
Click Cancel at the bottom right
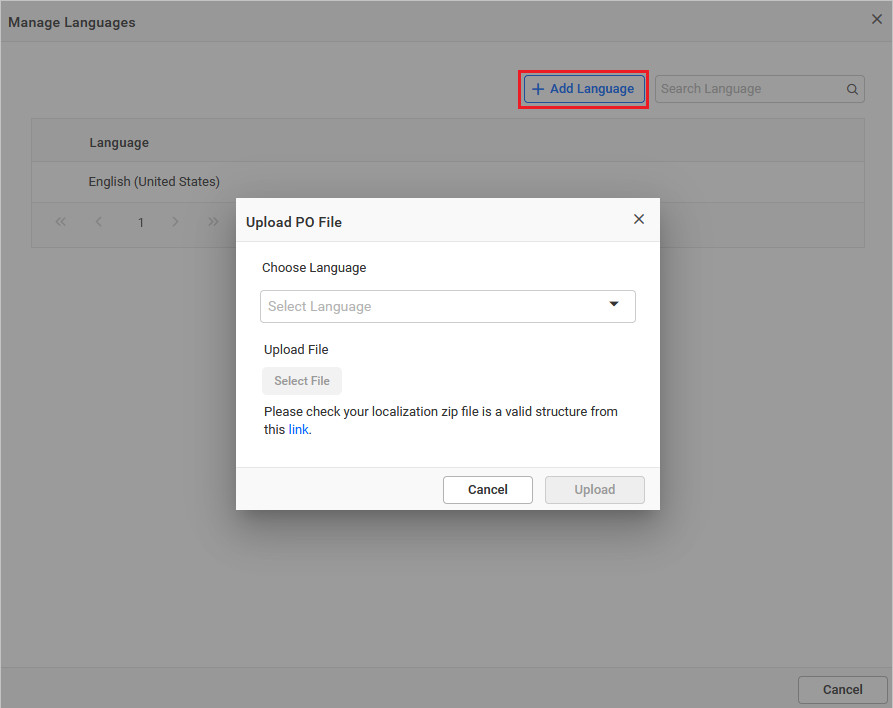(841, 689)
